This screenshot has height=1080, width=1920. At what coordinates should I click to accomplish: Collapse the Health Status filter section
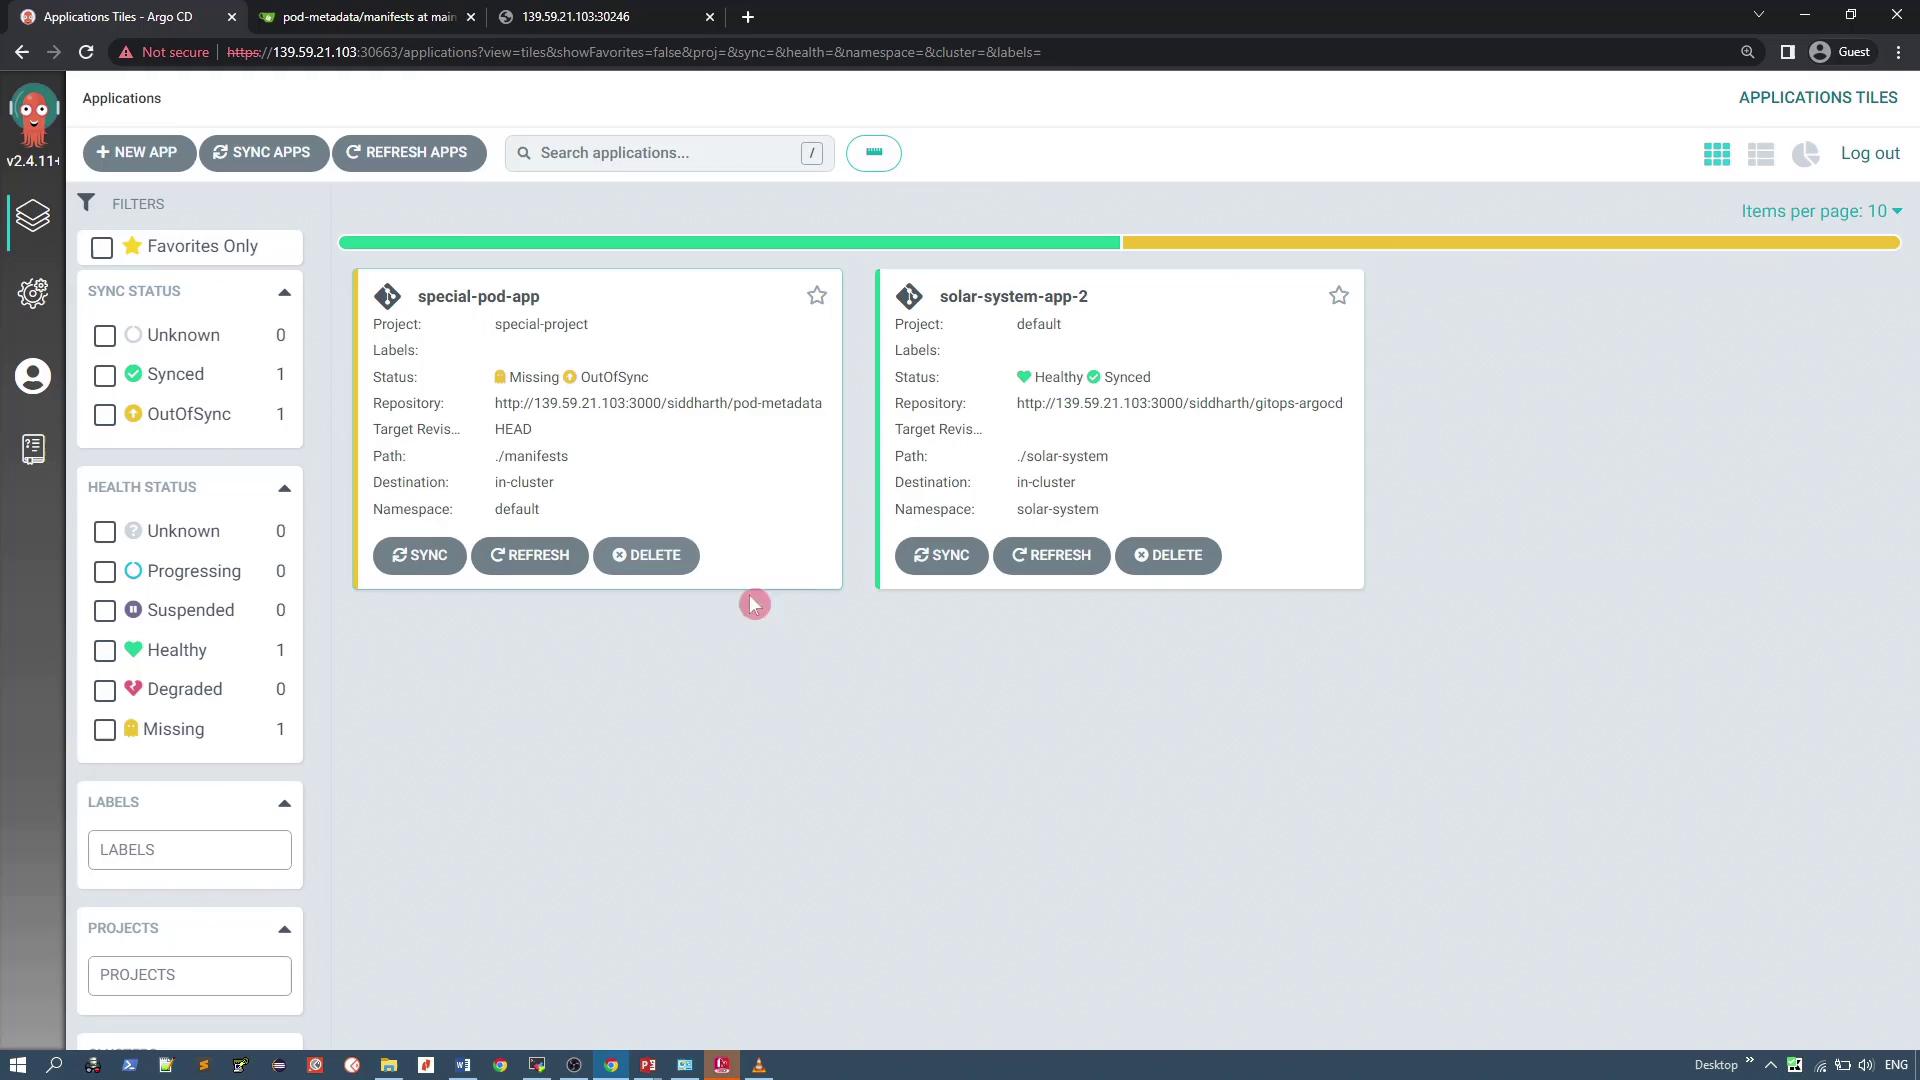284,488
